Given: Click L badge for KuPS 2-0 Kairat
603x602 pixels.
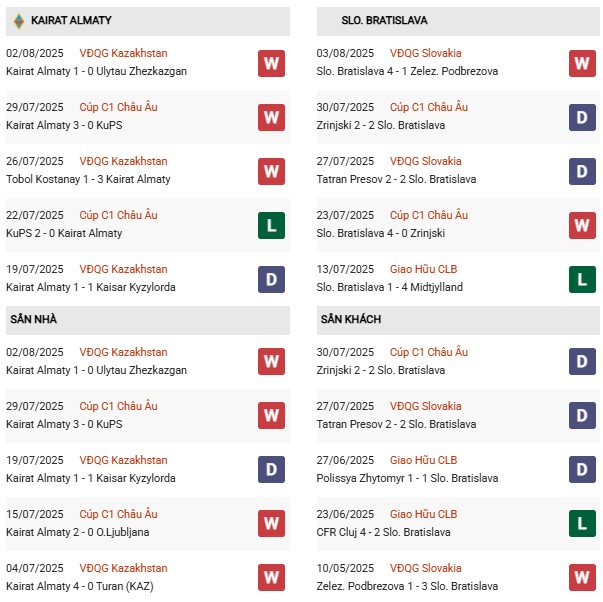Looking at the screenshot, I should click(x=271, y=225).
